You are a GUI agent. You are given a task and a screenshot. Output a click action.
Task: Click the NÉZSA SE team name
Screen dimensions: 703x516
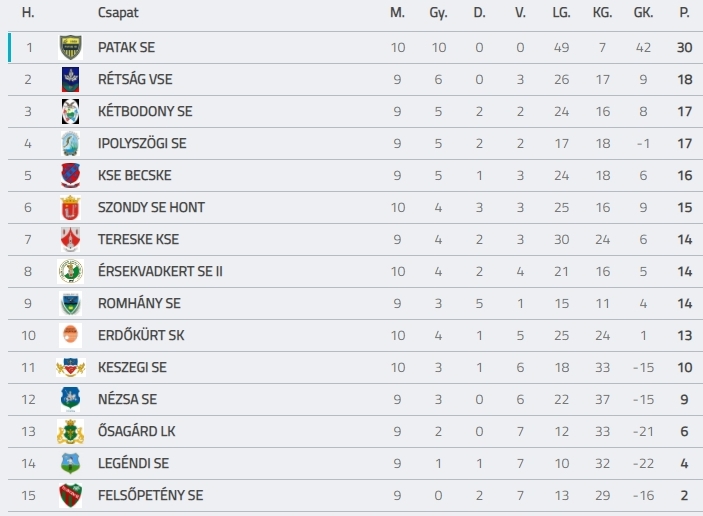tap(127, 399)
